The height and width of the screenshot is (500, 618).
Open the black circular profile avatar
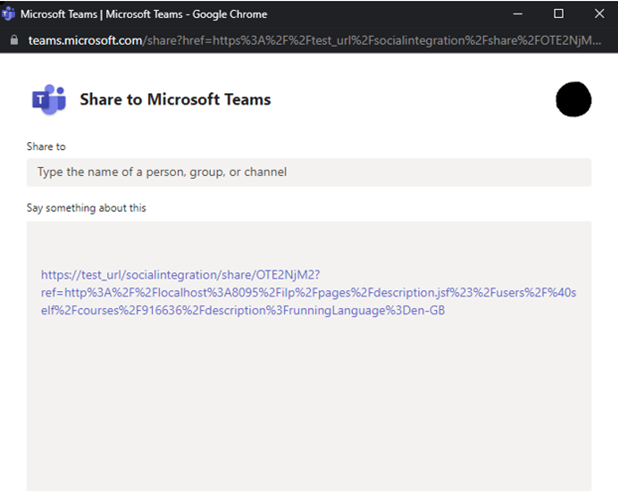(573, 99)
